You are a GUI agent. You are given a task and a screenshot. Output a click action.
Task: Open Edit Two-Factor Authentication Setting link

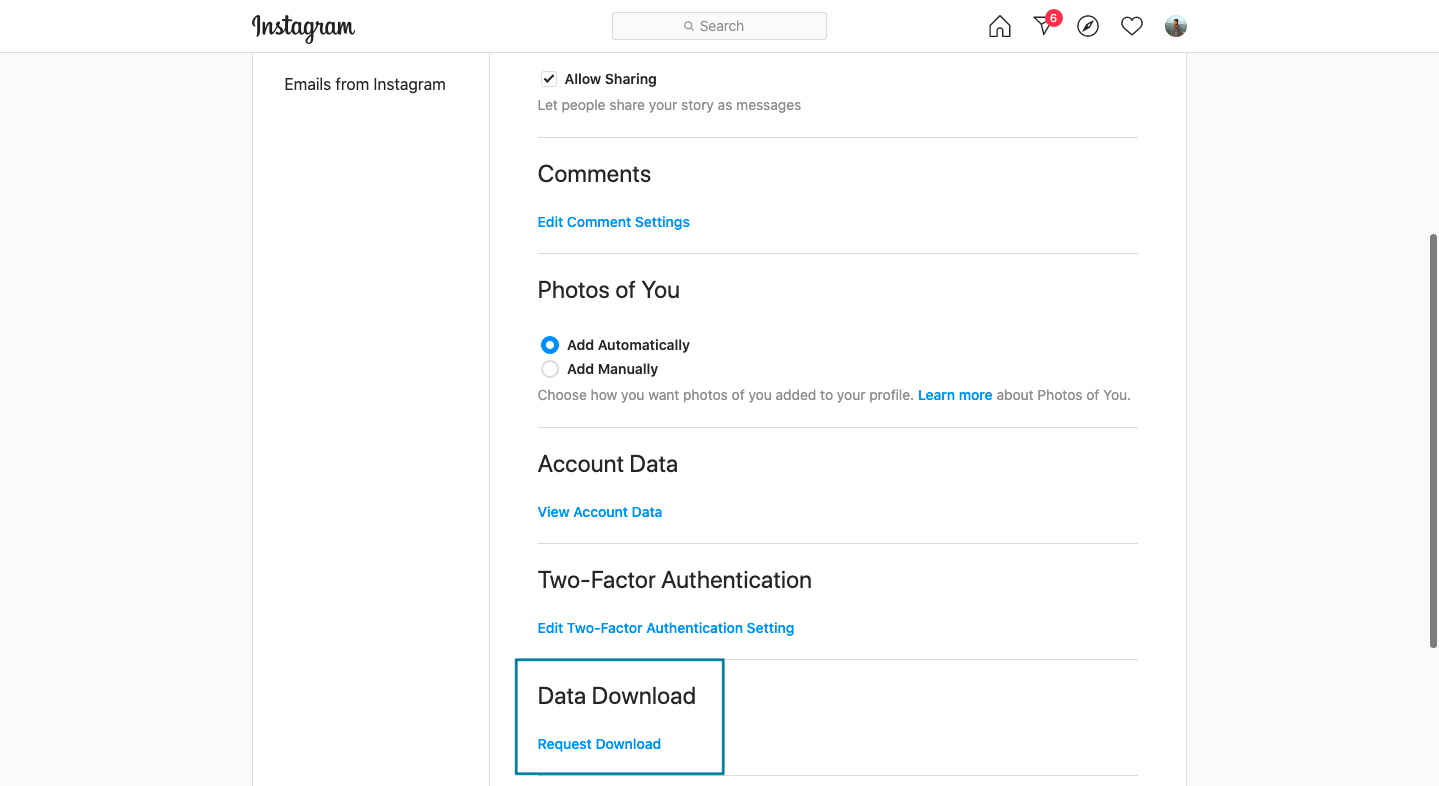pos(666,628)
